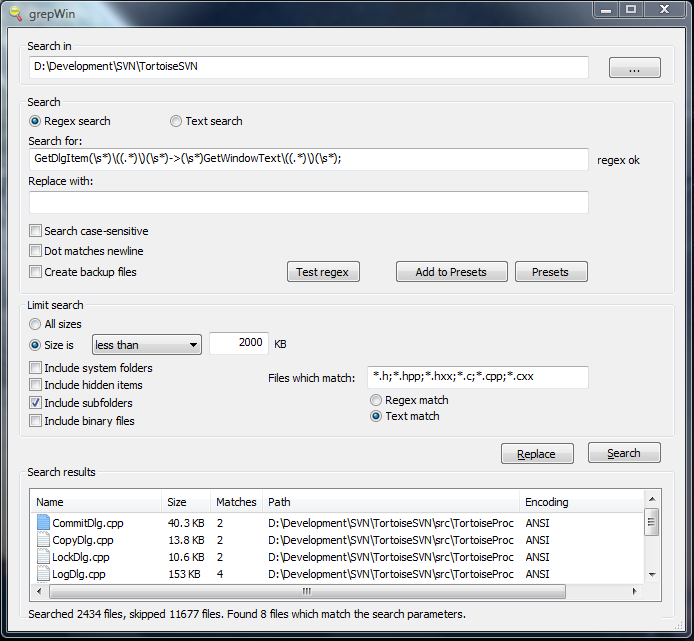Click the CopyDlg.cpp file icon

(43, 540)
